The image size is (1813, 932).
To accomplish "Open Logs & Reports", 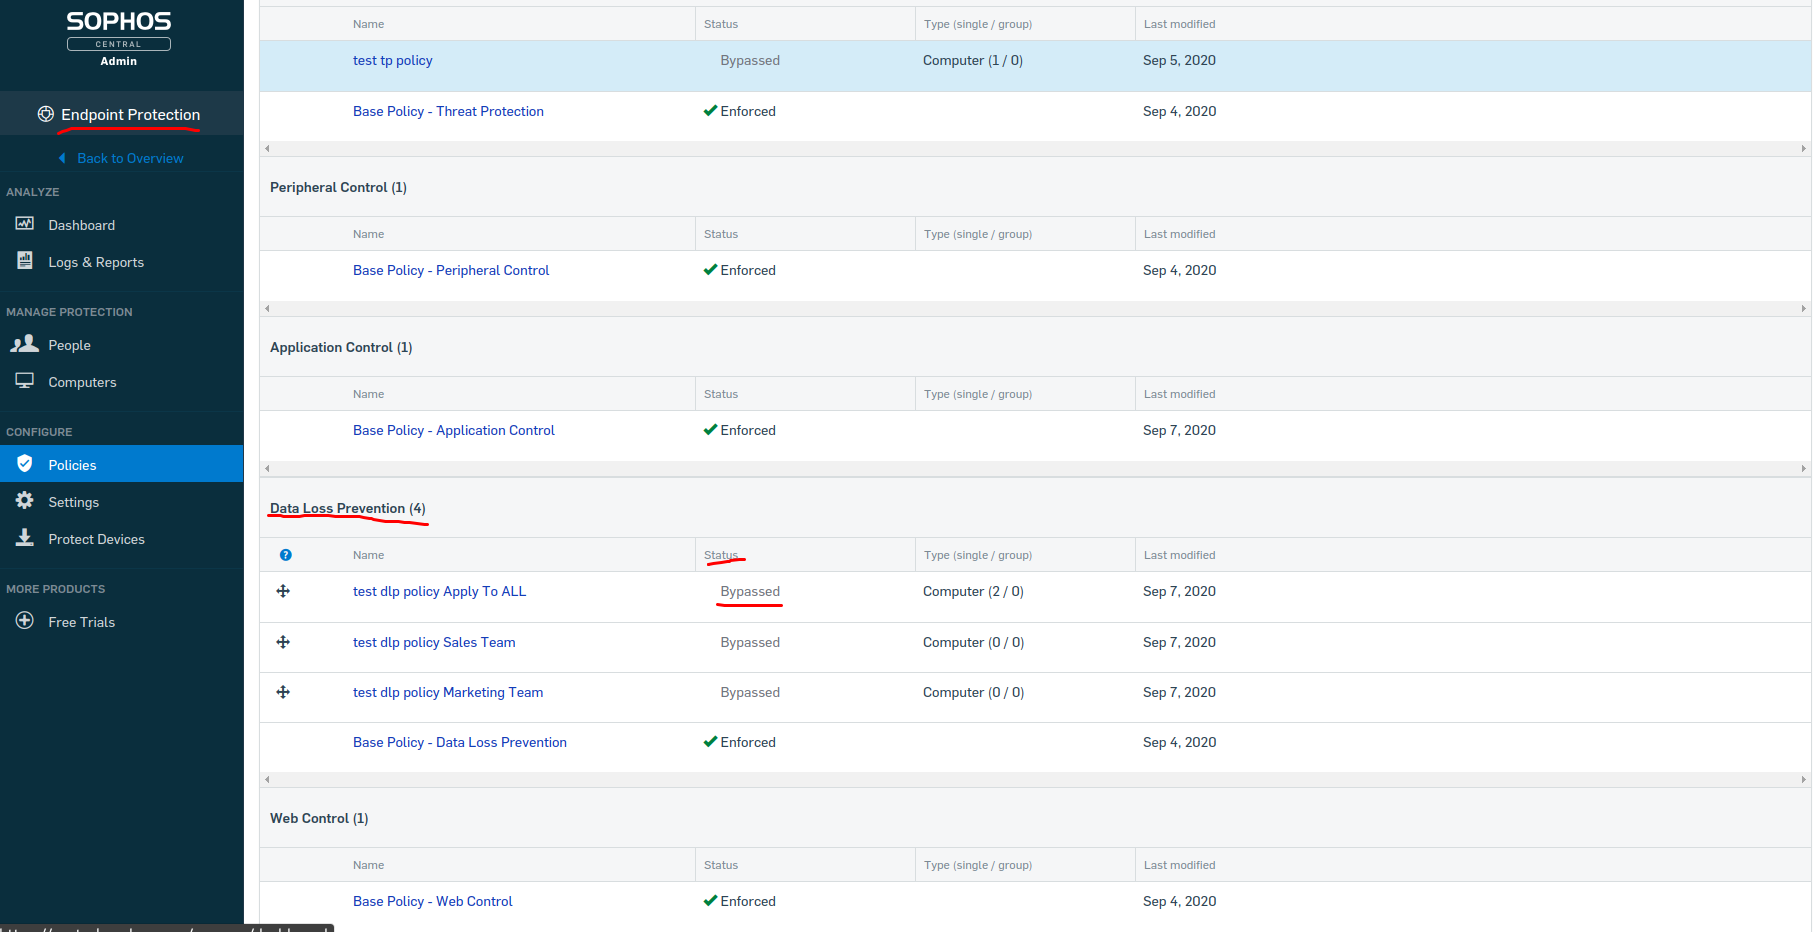I will [x=96, y=262].
